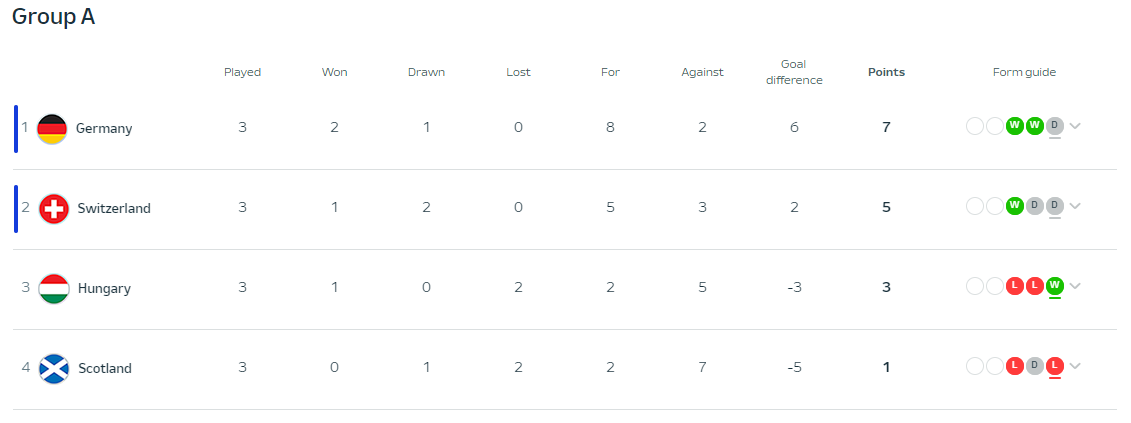The width and height of the screenshot is (1131, 423).
Task: Click the Goal difference column header
Action: [794, 72]
